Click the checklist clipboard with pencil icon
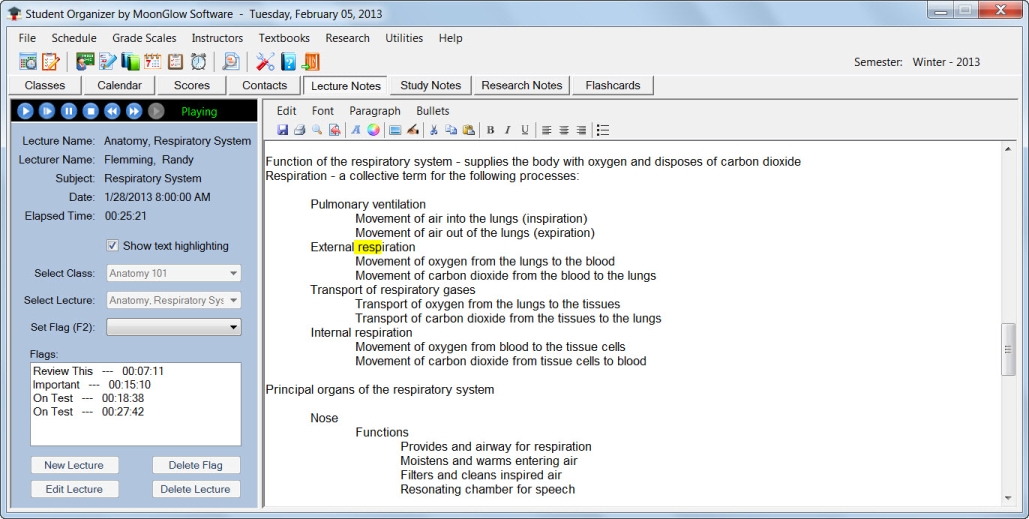1029x519 pixels. (x=51, y=62)
